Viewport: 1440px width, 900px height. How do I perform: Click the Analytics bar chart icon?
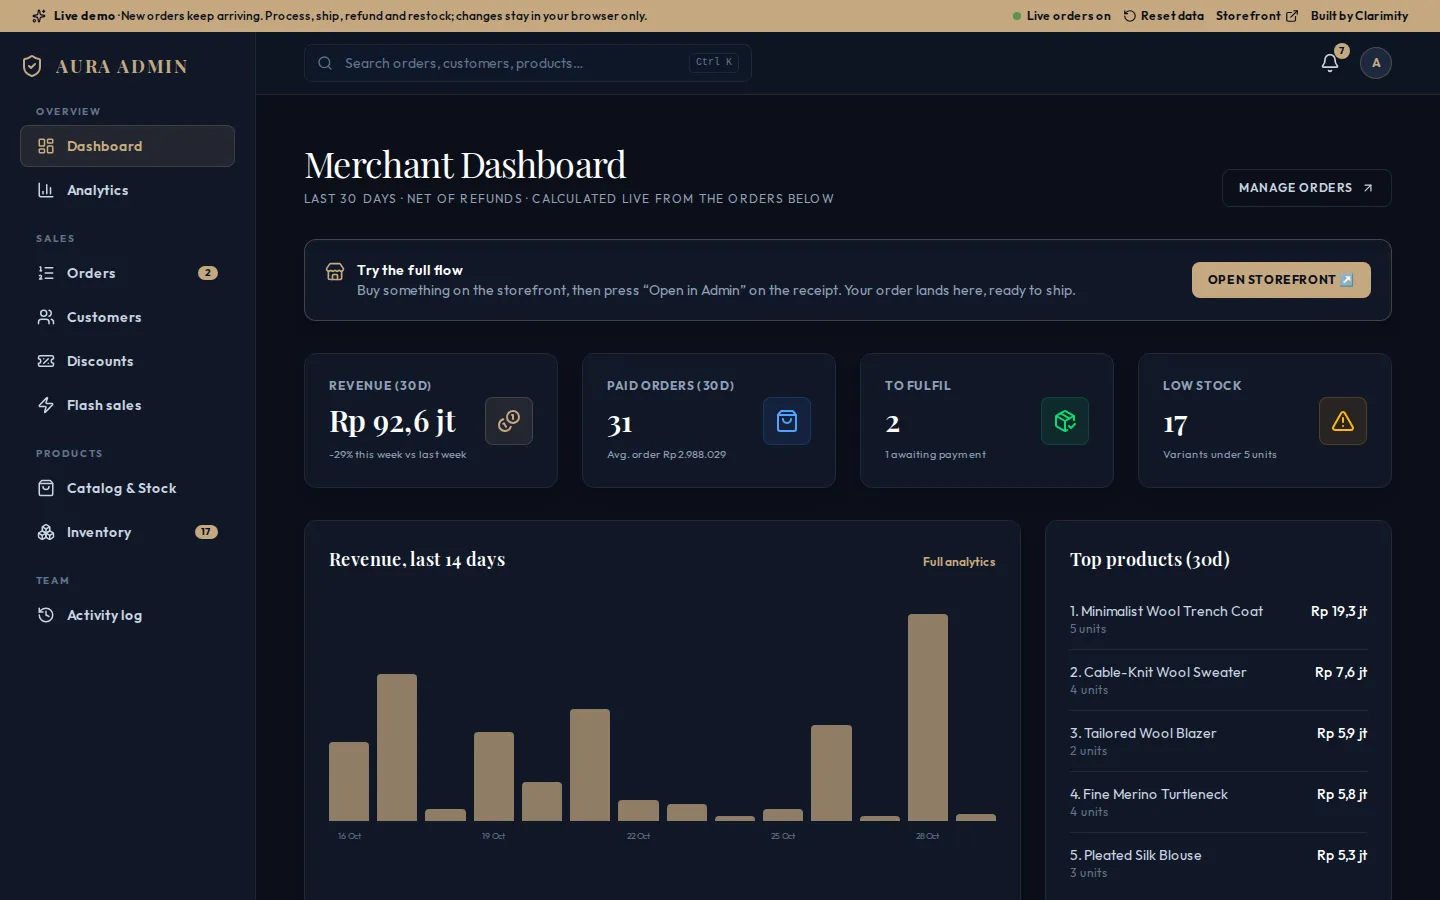tap(46, 190)
